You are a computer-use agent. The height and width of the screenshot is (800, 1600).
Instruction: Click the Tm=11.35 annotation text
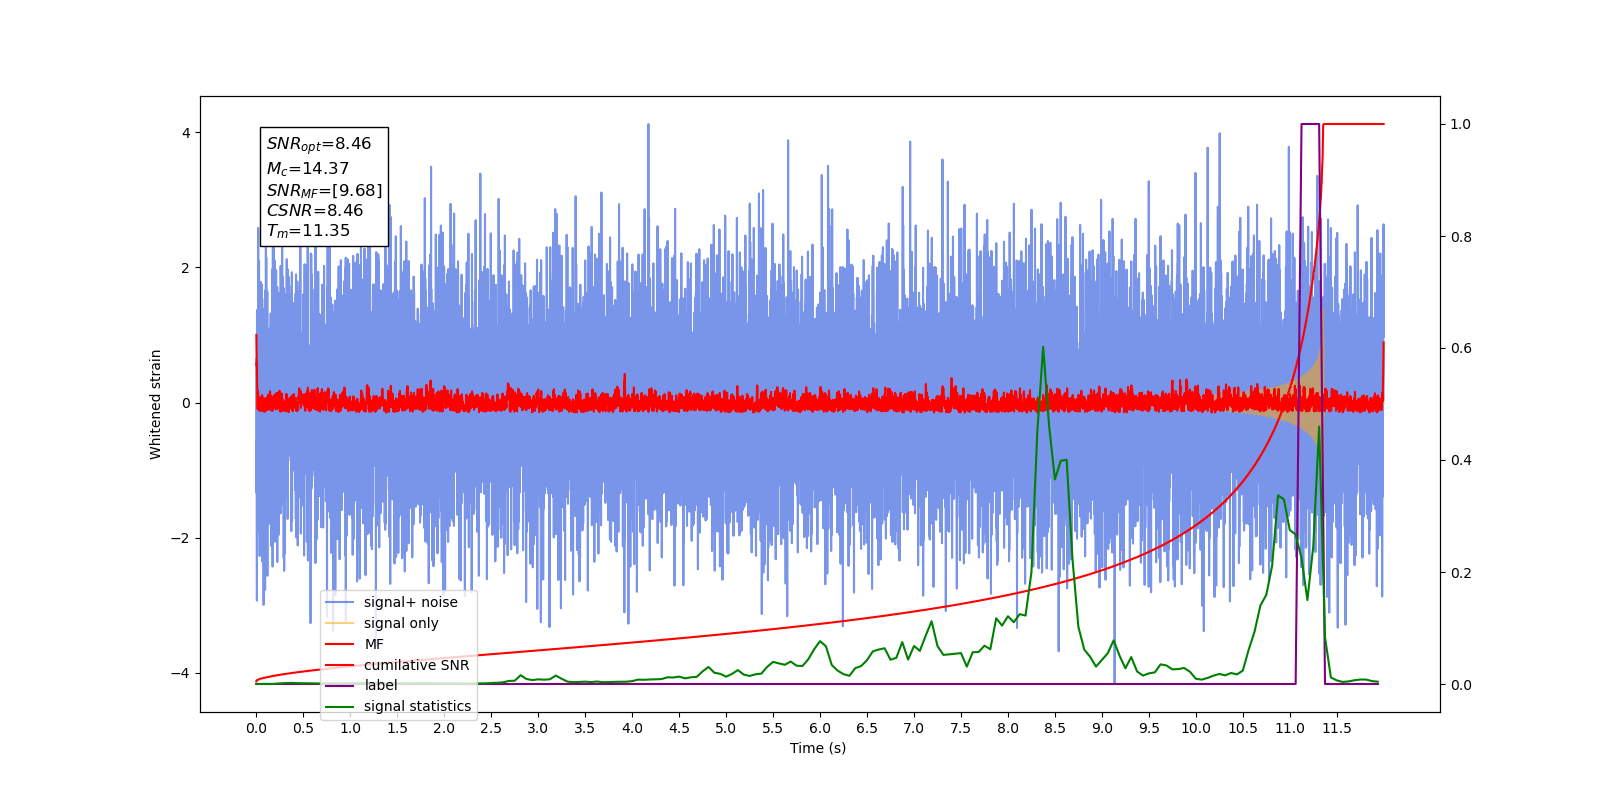[x=308, y=231]
